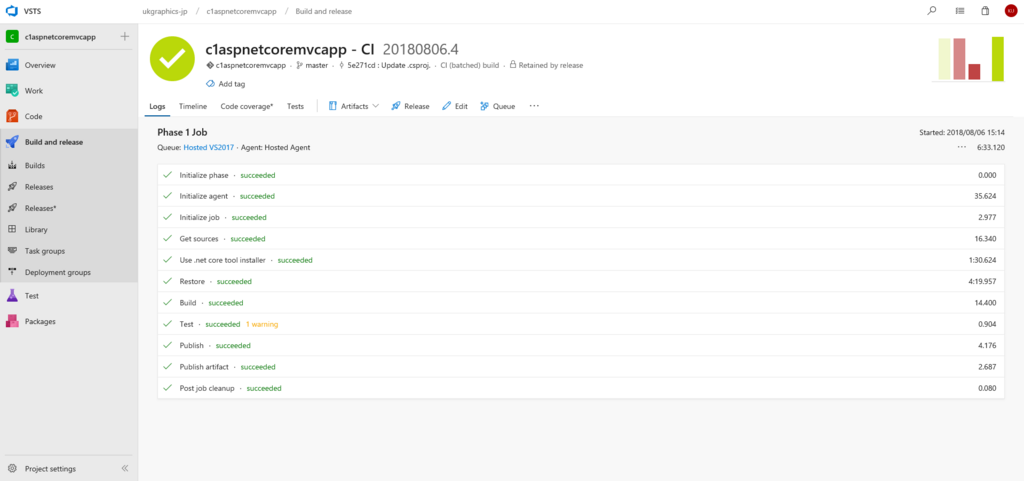
Task: Click the Edit pencil button
Action: click(455, 106)
